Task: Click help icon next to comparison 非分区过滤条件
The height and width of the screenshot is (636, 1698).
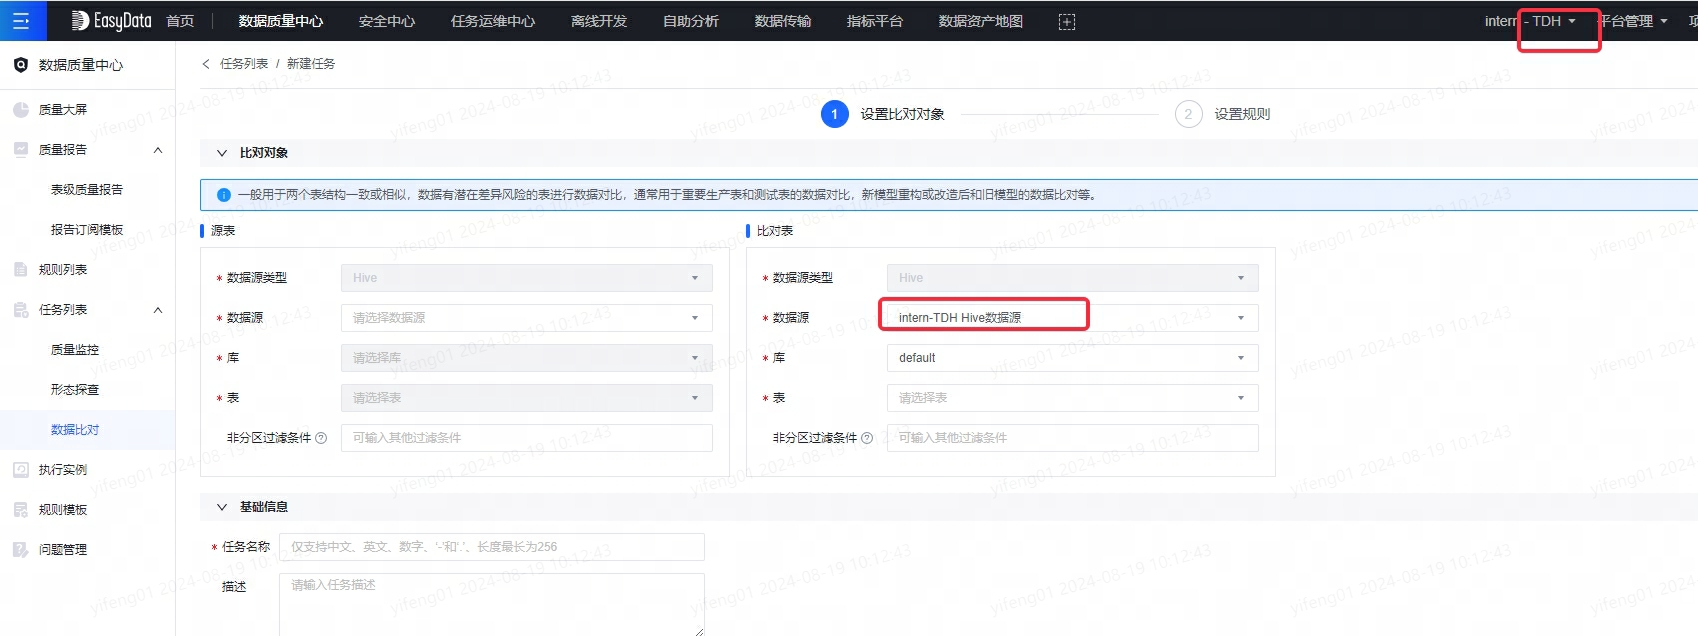Action: [867, 438]
